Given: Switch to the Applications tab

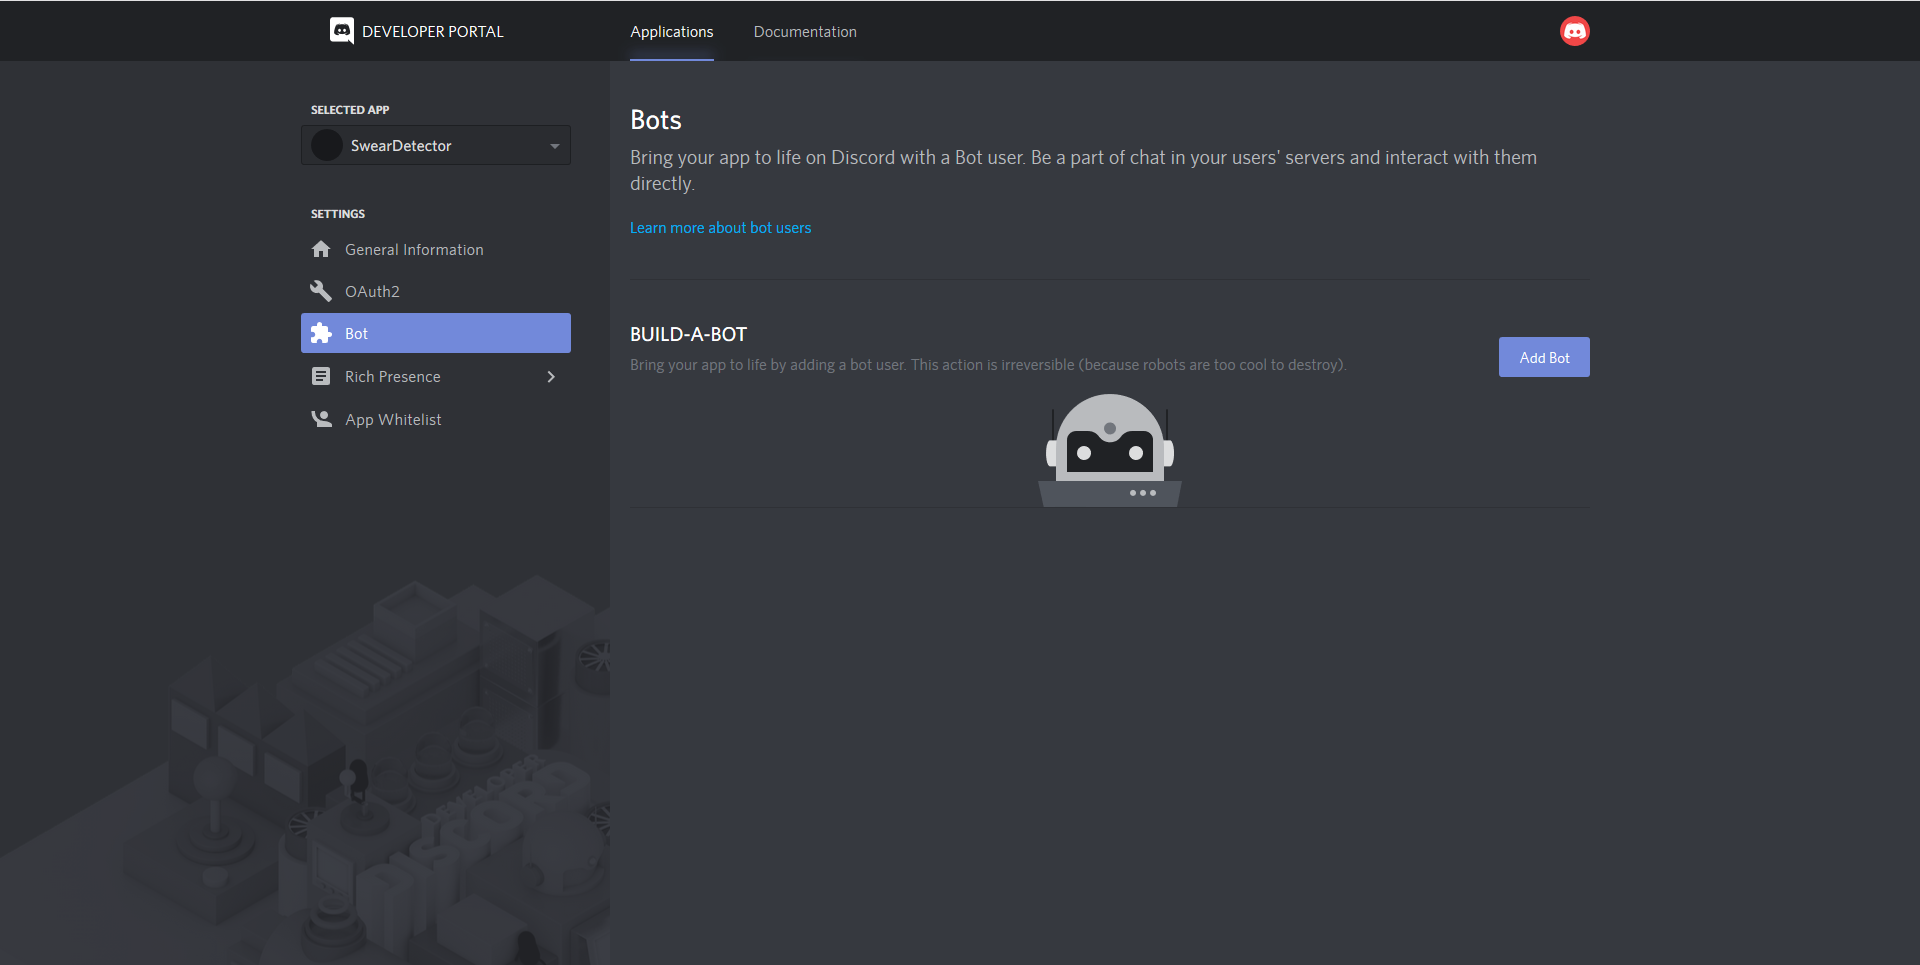Looking at the screenshot, I should tap(672, 32).
